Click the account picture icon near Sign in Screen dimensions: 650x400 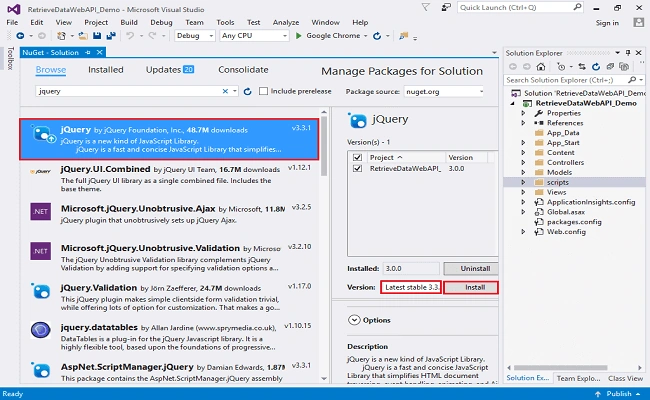[x=639, y=22]
